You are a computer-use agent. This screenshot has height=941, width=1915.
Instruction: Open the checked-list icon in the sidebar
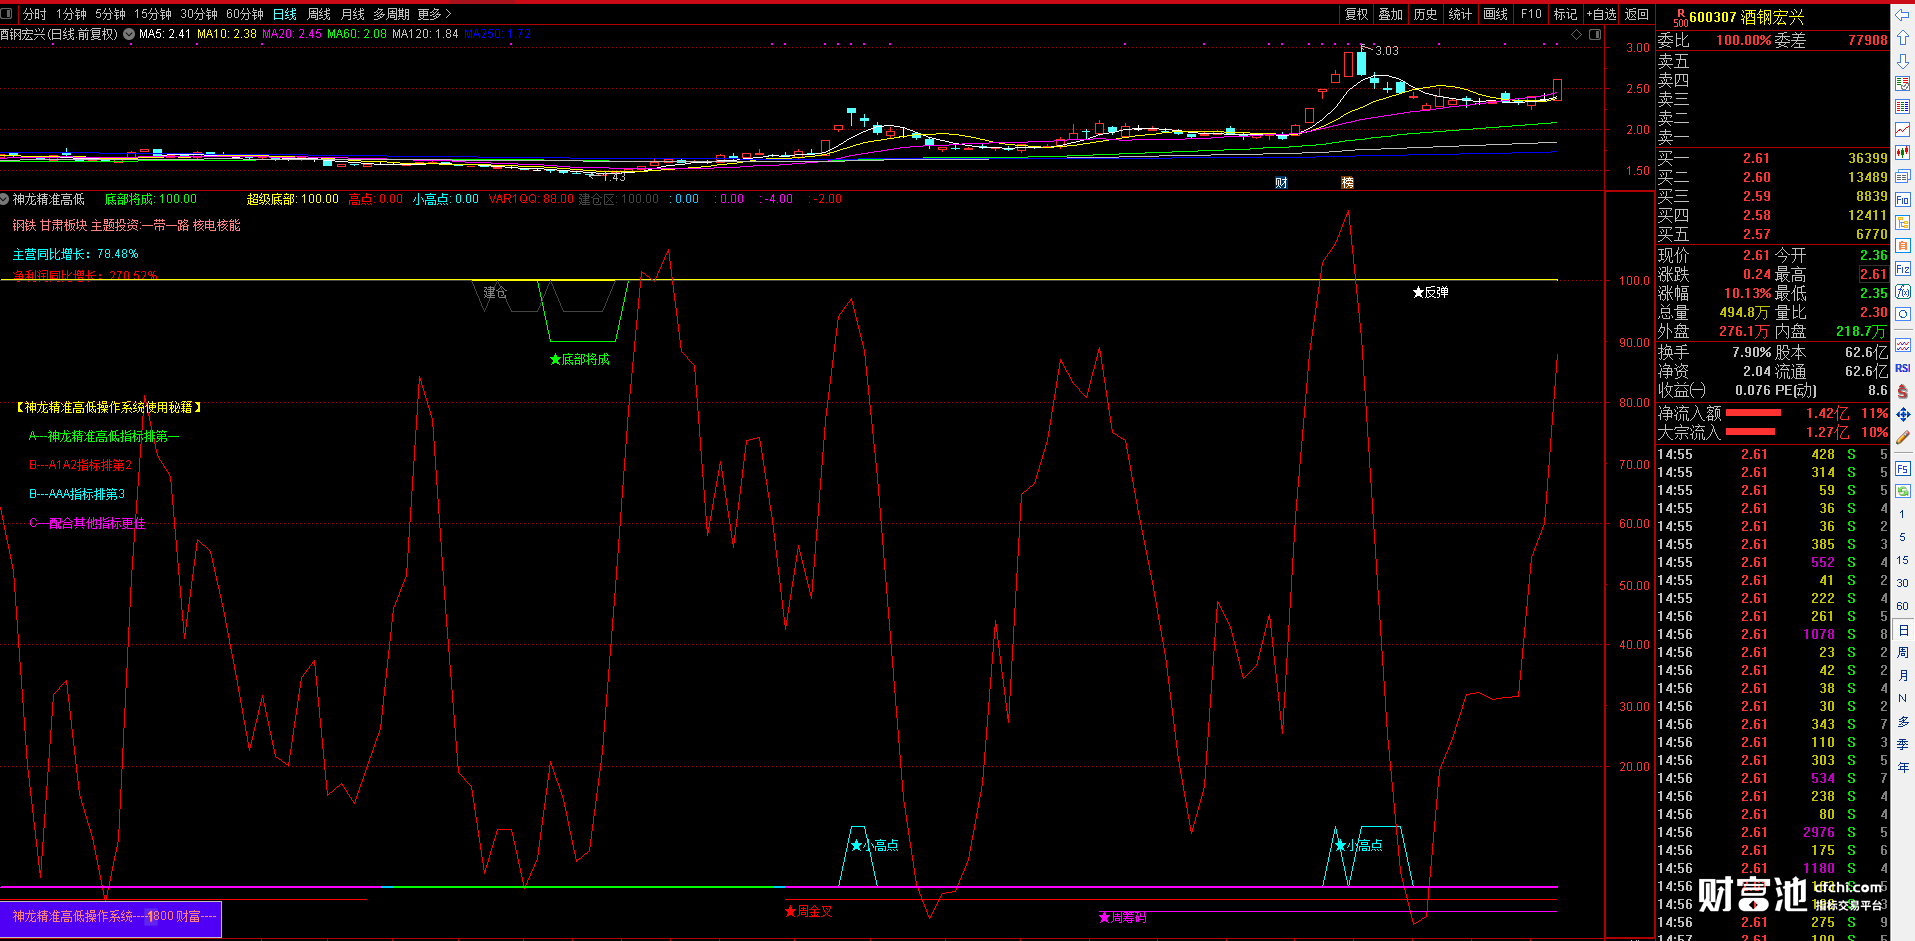pyautogui.click(x=1902, y=84)
